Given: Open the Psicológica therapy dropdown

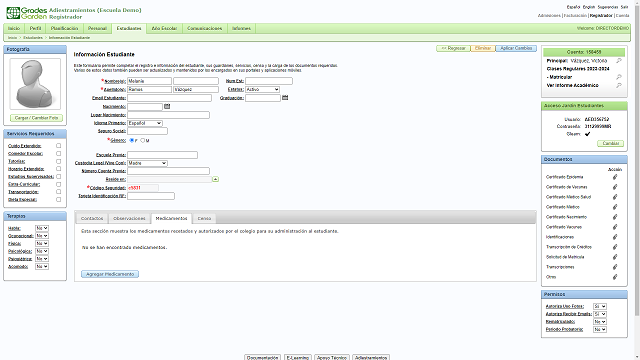Looking at the screenshot, I should 42,251.
